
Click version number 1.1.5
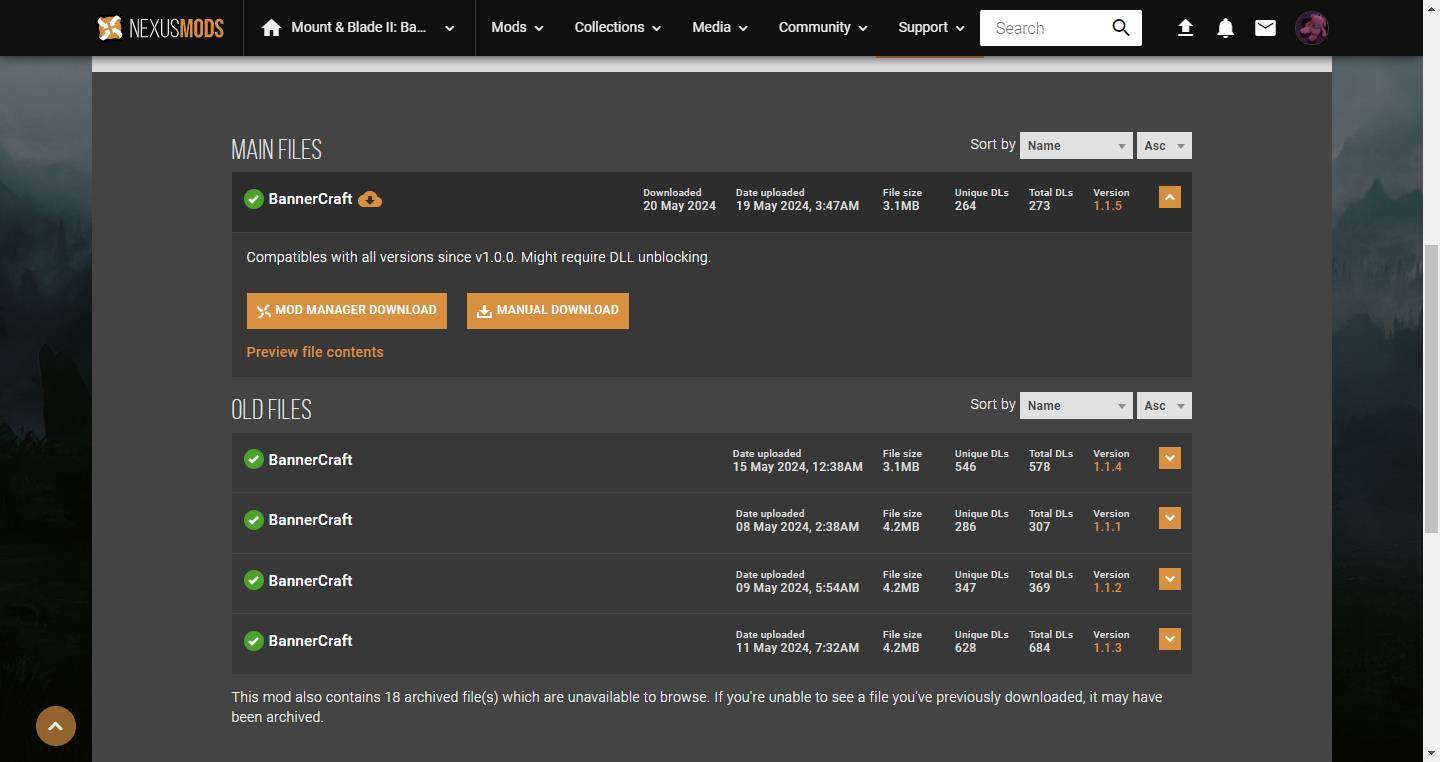coord(1108,206)
